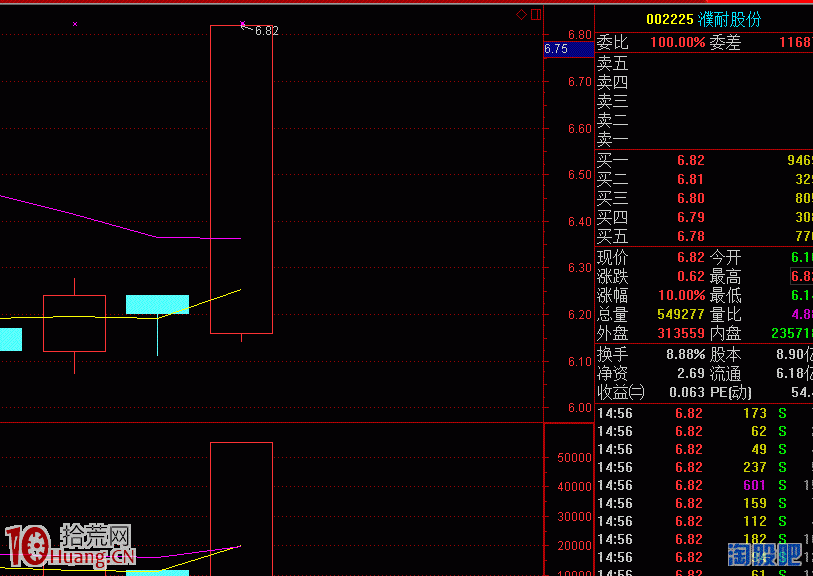The width and height of the screenshot is (813, 576).
Task: Click the 卖五 ask row label
Action: 613,63
